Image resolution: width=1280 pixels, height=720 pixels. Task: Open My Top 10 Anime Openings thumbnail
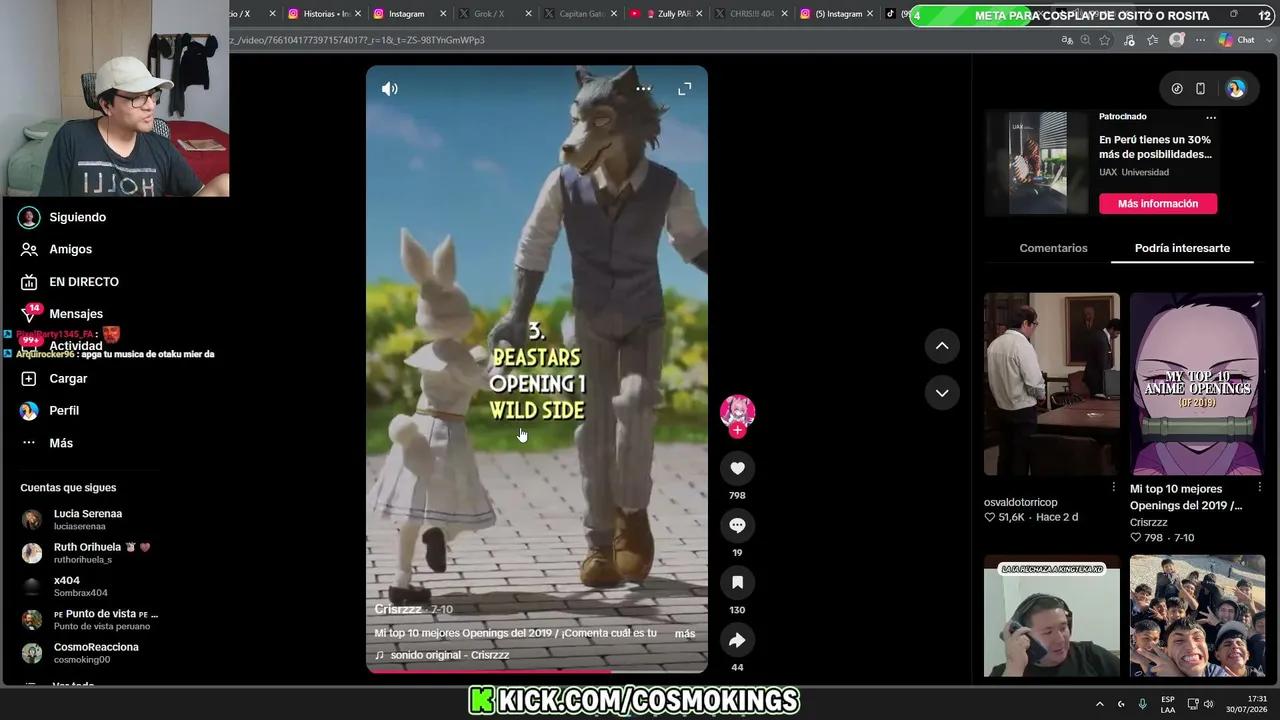(x=1197, y=384)
